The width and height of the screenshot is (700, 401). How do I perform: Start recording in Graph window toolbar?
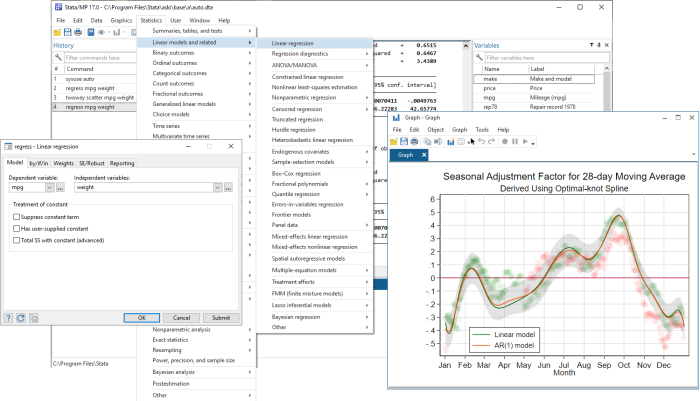click(x=504, y=142)
